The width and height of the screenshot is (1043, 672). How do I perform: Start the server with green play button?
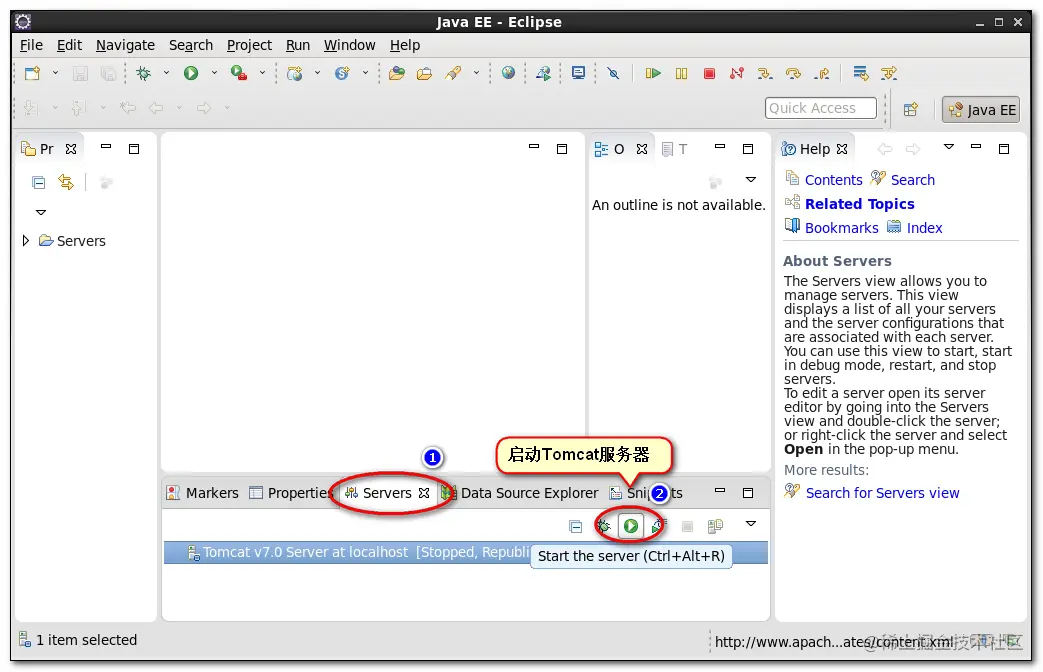pyautogui.click(x=631, y=526)
